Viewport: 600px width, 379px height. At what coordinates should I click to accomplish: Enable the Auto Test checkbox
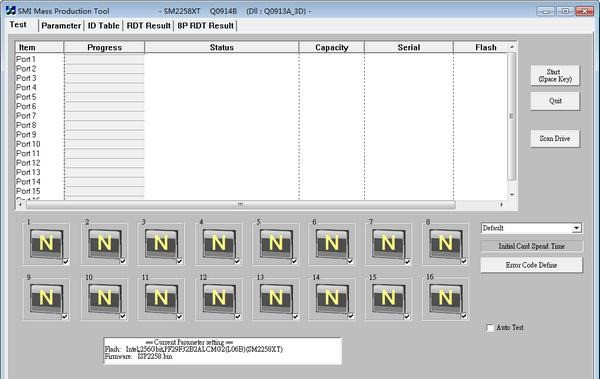tap(490, 328)
